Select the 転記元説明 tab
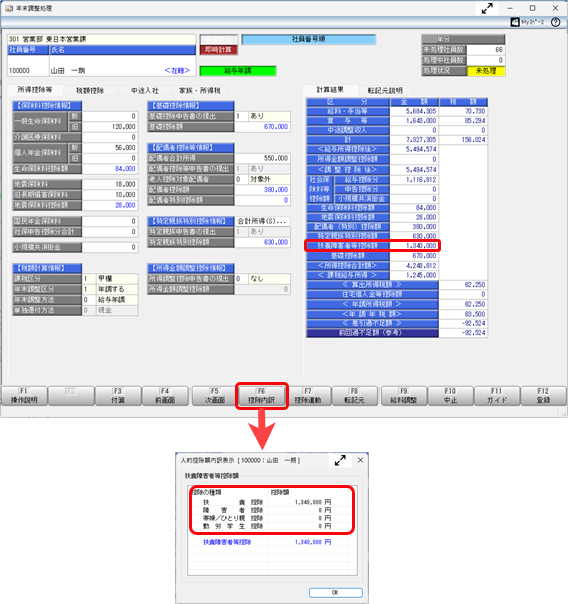The width and height of the screenshot is (568, 604). [x=385, y=91]
